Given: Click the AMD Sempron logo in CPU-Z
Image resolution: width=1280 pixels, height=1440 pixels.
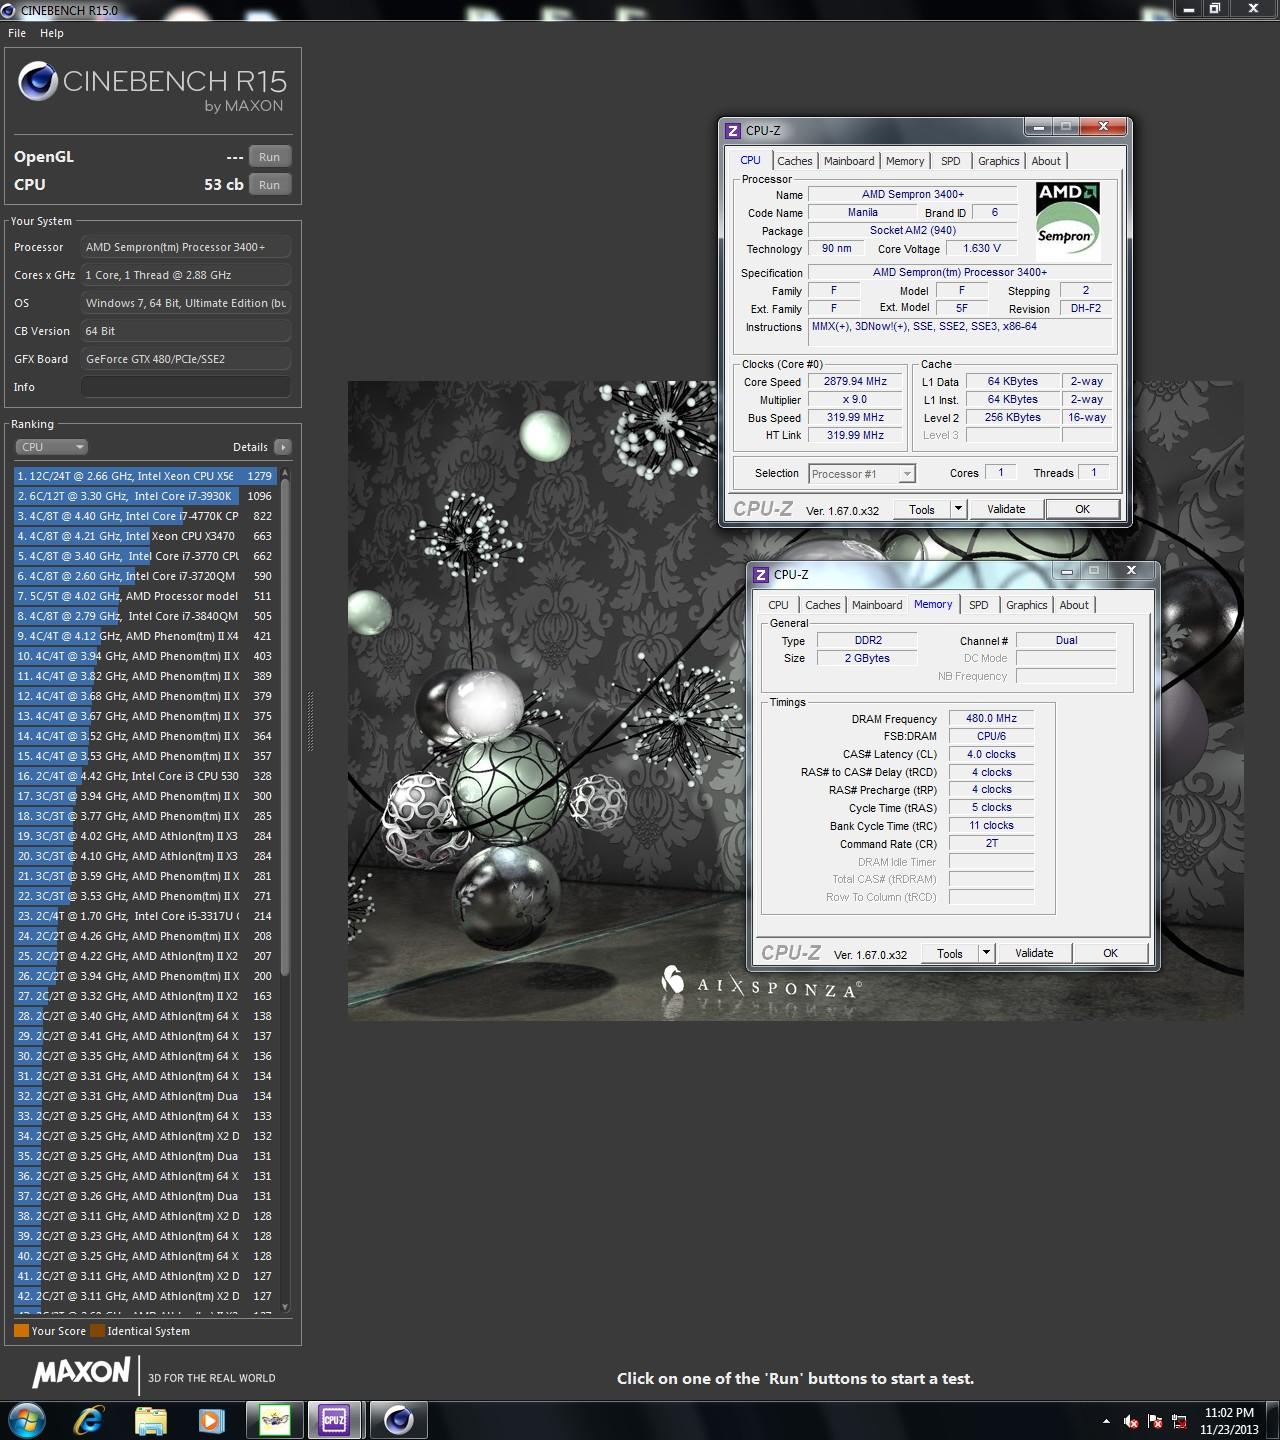Looking at the screenshot, I should click(1067, 220).
